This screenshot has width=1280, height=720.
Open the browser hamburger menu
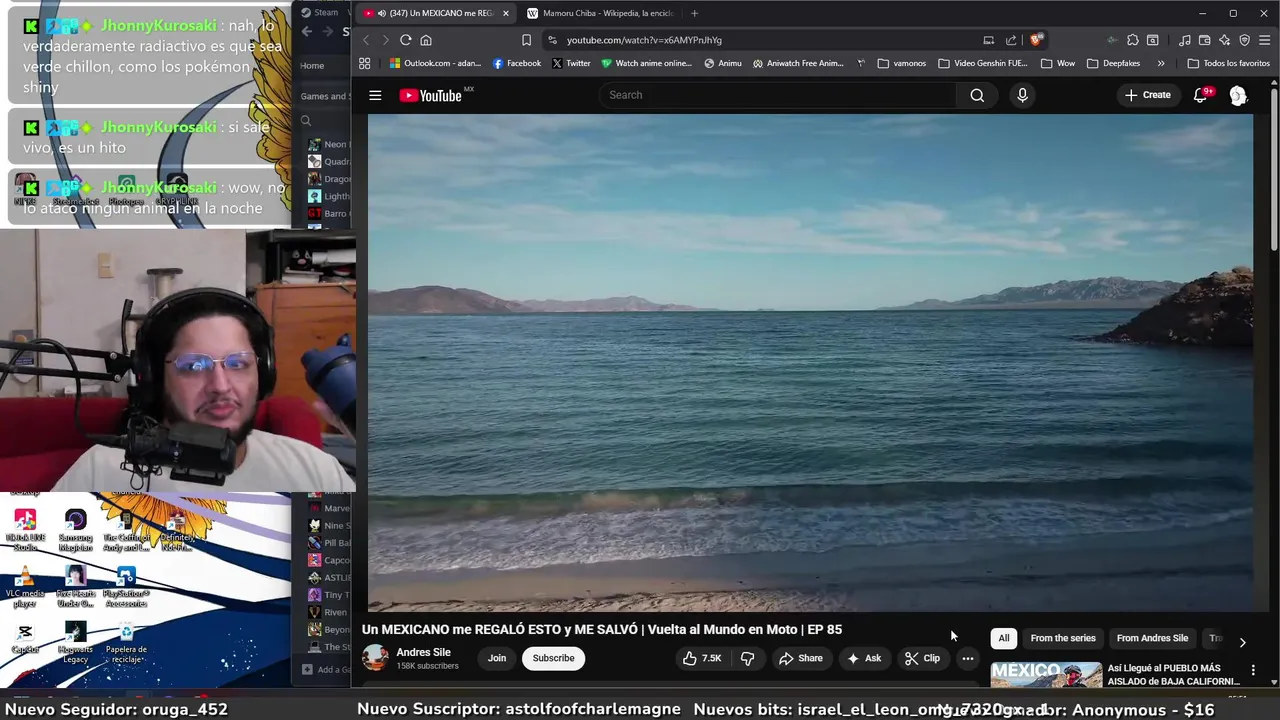tap(1265, 40)
